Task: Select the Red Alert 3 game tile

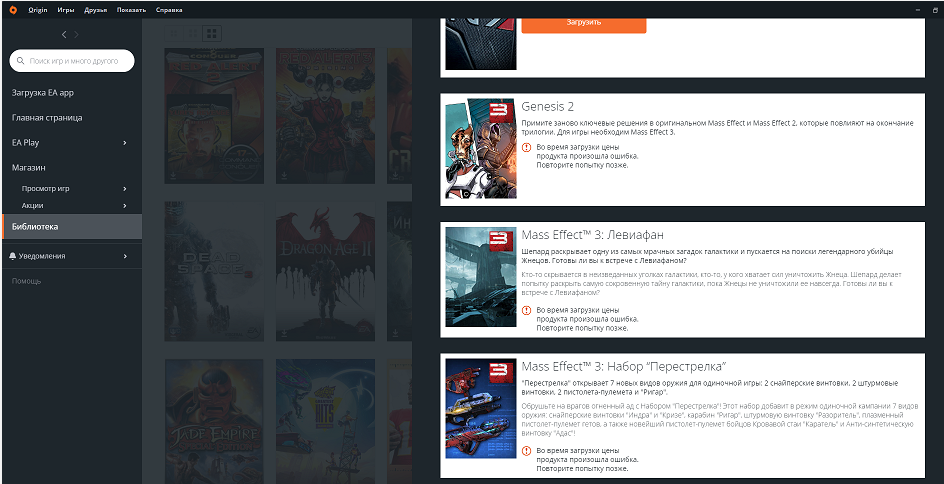Action: click(326, 116)
